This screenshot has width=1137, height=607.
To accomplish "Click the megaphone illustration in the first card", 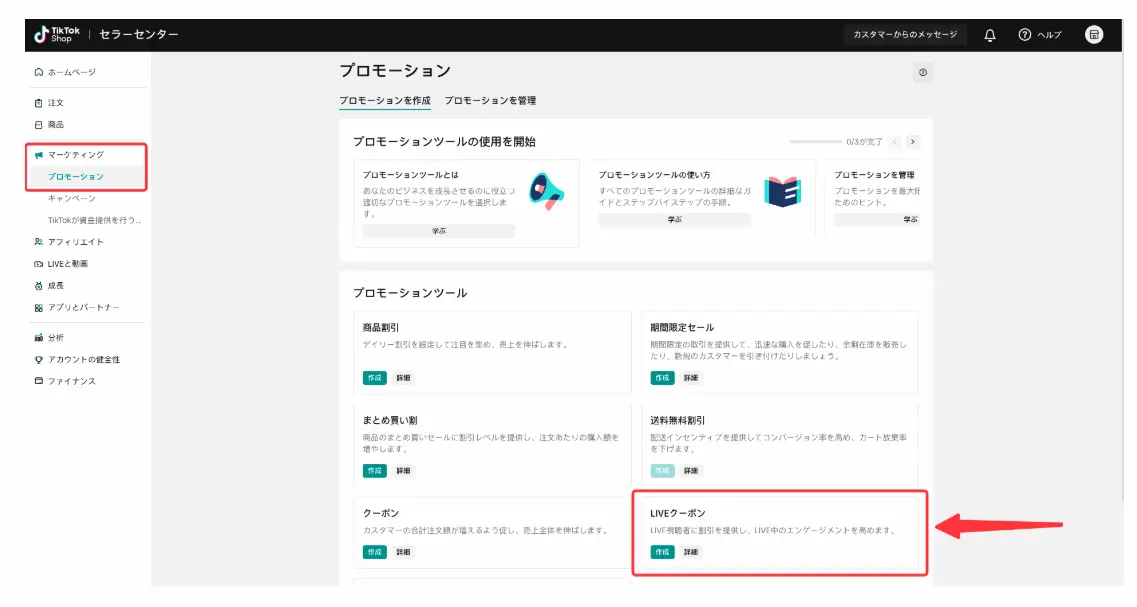I will pyautogui.click(x=546, y=191).
